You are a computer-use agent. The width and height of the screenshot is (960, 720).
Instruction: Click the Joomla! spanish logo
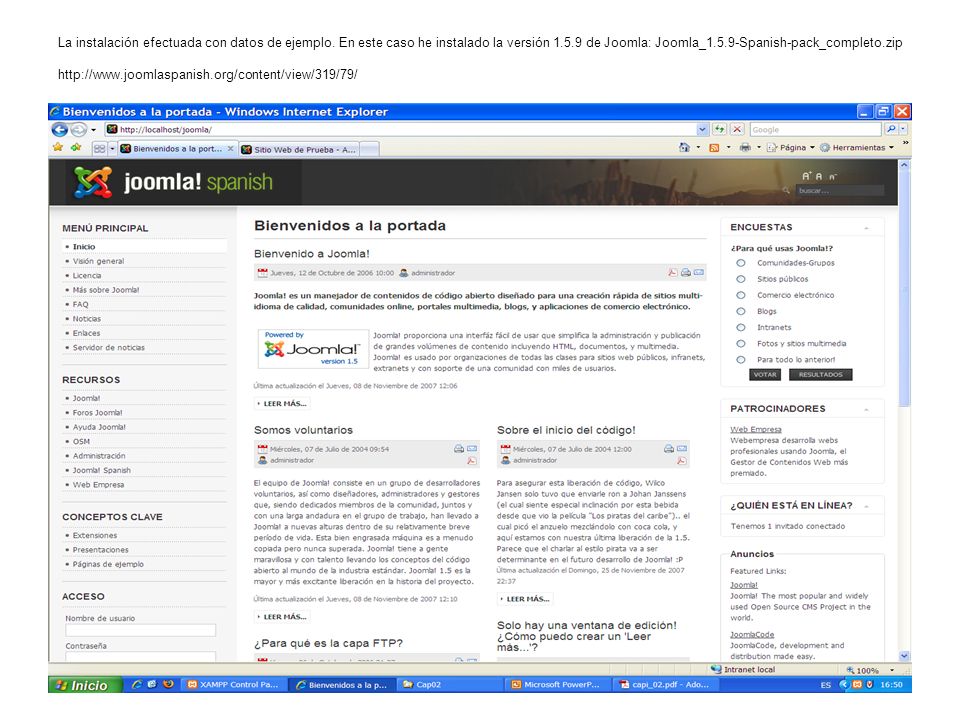click(173, 182)
